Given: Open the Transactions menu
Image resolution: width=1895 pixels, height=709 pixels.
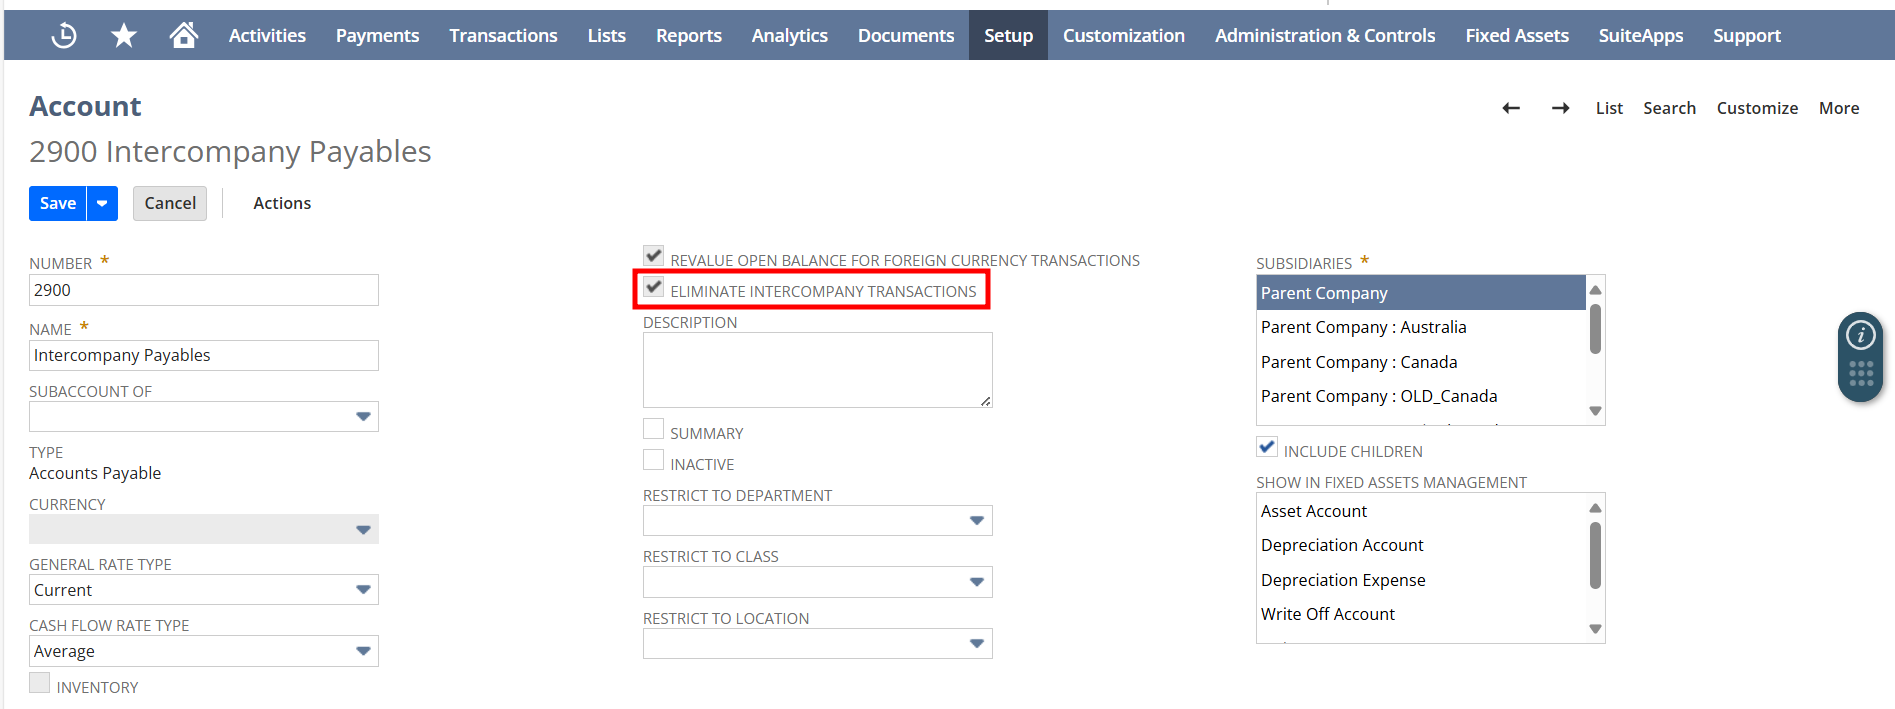Looking at the screenshot, I should [503, 36].
